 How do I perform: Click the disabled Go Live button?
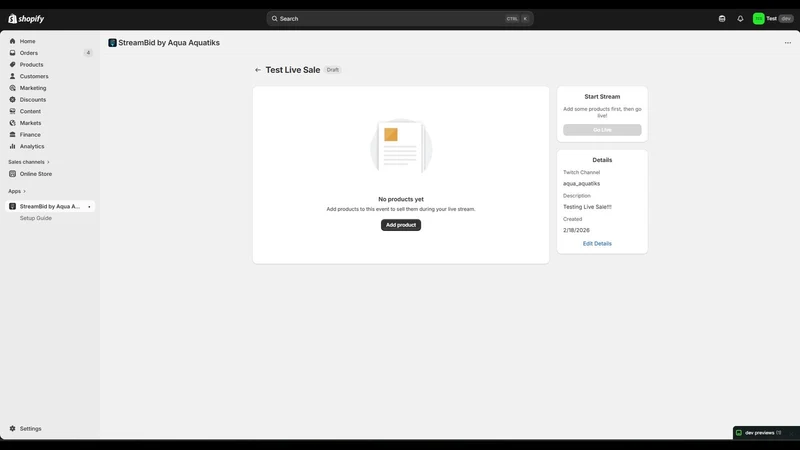(x=602, y=130)
